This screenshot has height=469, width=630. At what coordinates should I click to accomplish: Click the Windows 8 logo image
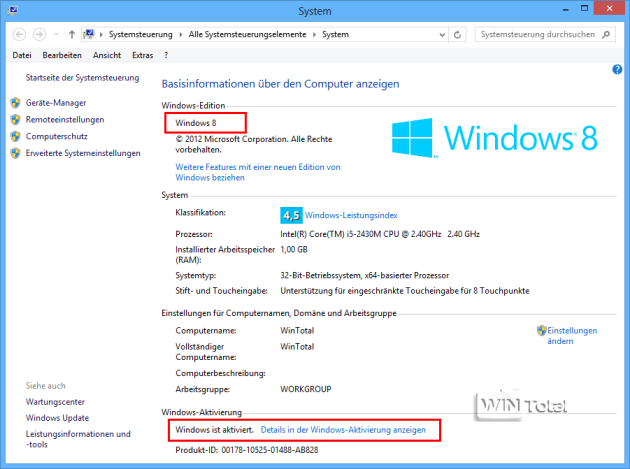pos(495,137)
